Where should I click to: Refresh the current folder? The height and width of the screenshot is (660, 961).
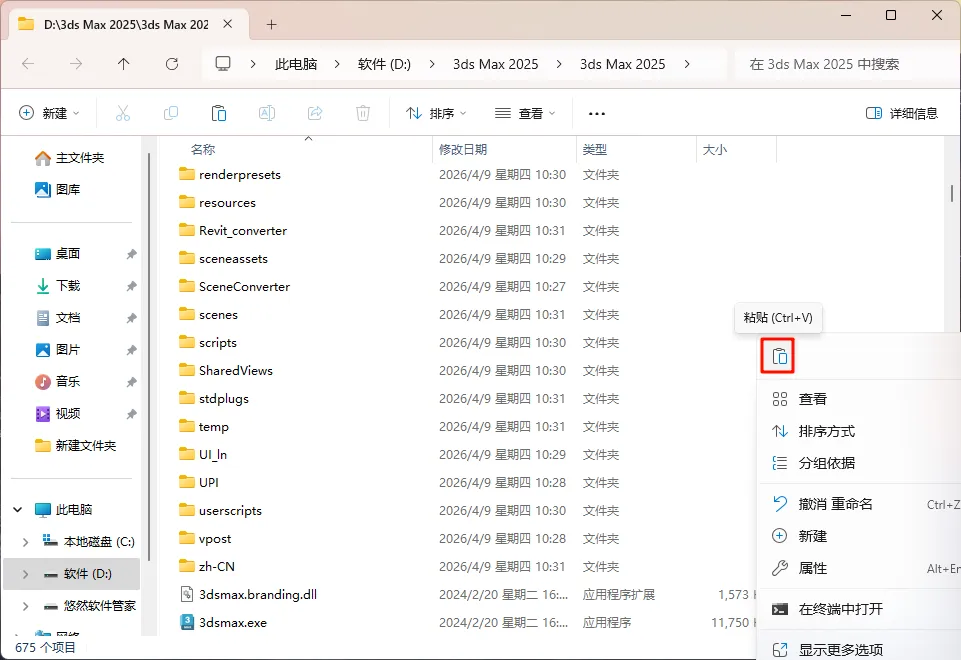coord(172,64)
